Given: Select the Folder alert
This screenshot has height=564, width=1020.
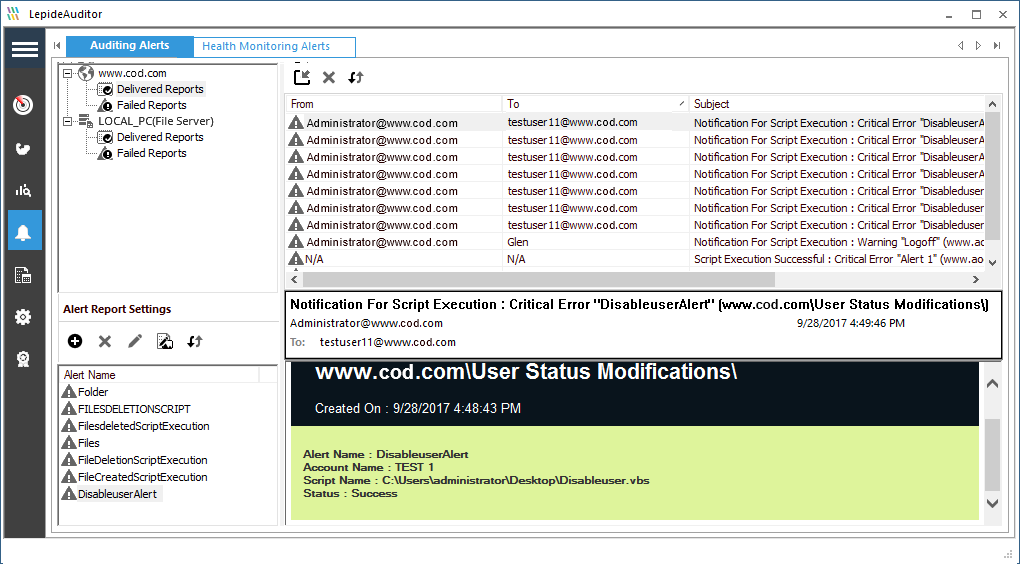Looking at the screenshot, I should click(x=93, y=392).
